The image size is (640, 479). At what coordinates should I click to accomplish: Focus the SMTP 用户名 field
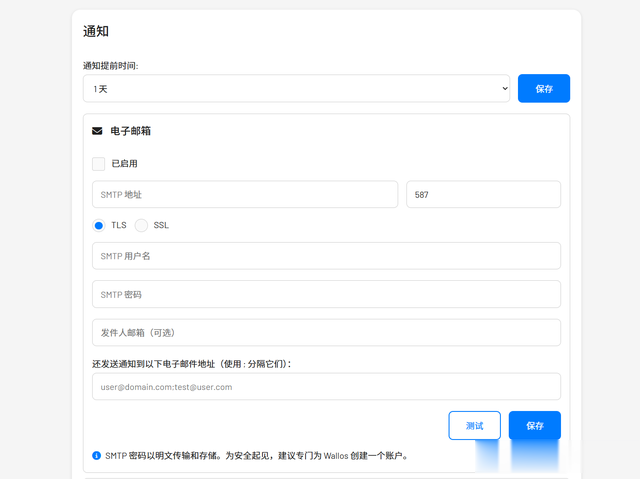pyautogui.click(x=326, y=256)
